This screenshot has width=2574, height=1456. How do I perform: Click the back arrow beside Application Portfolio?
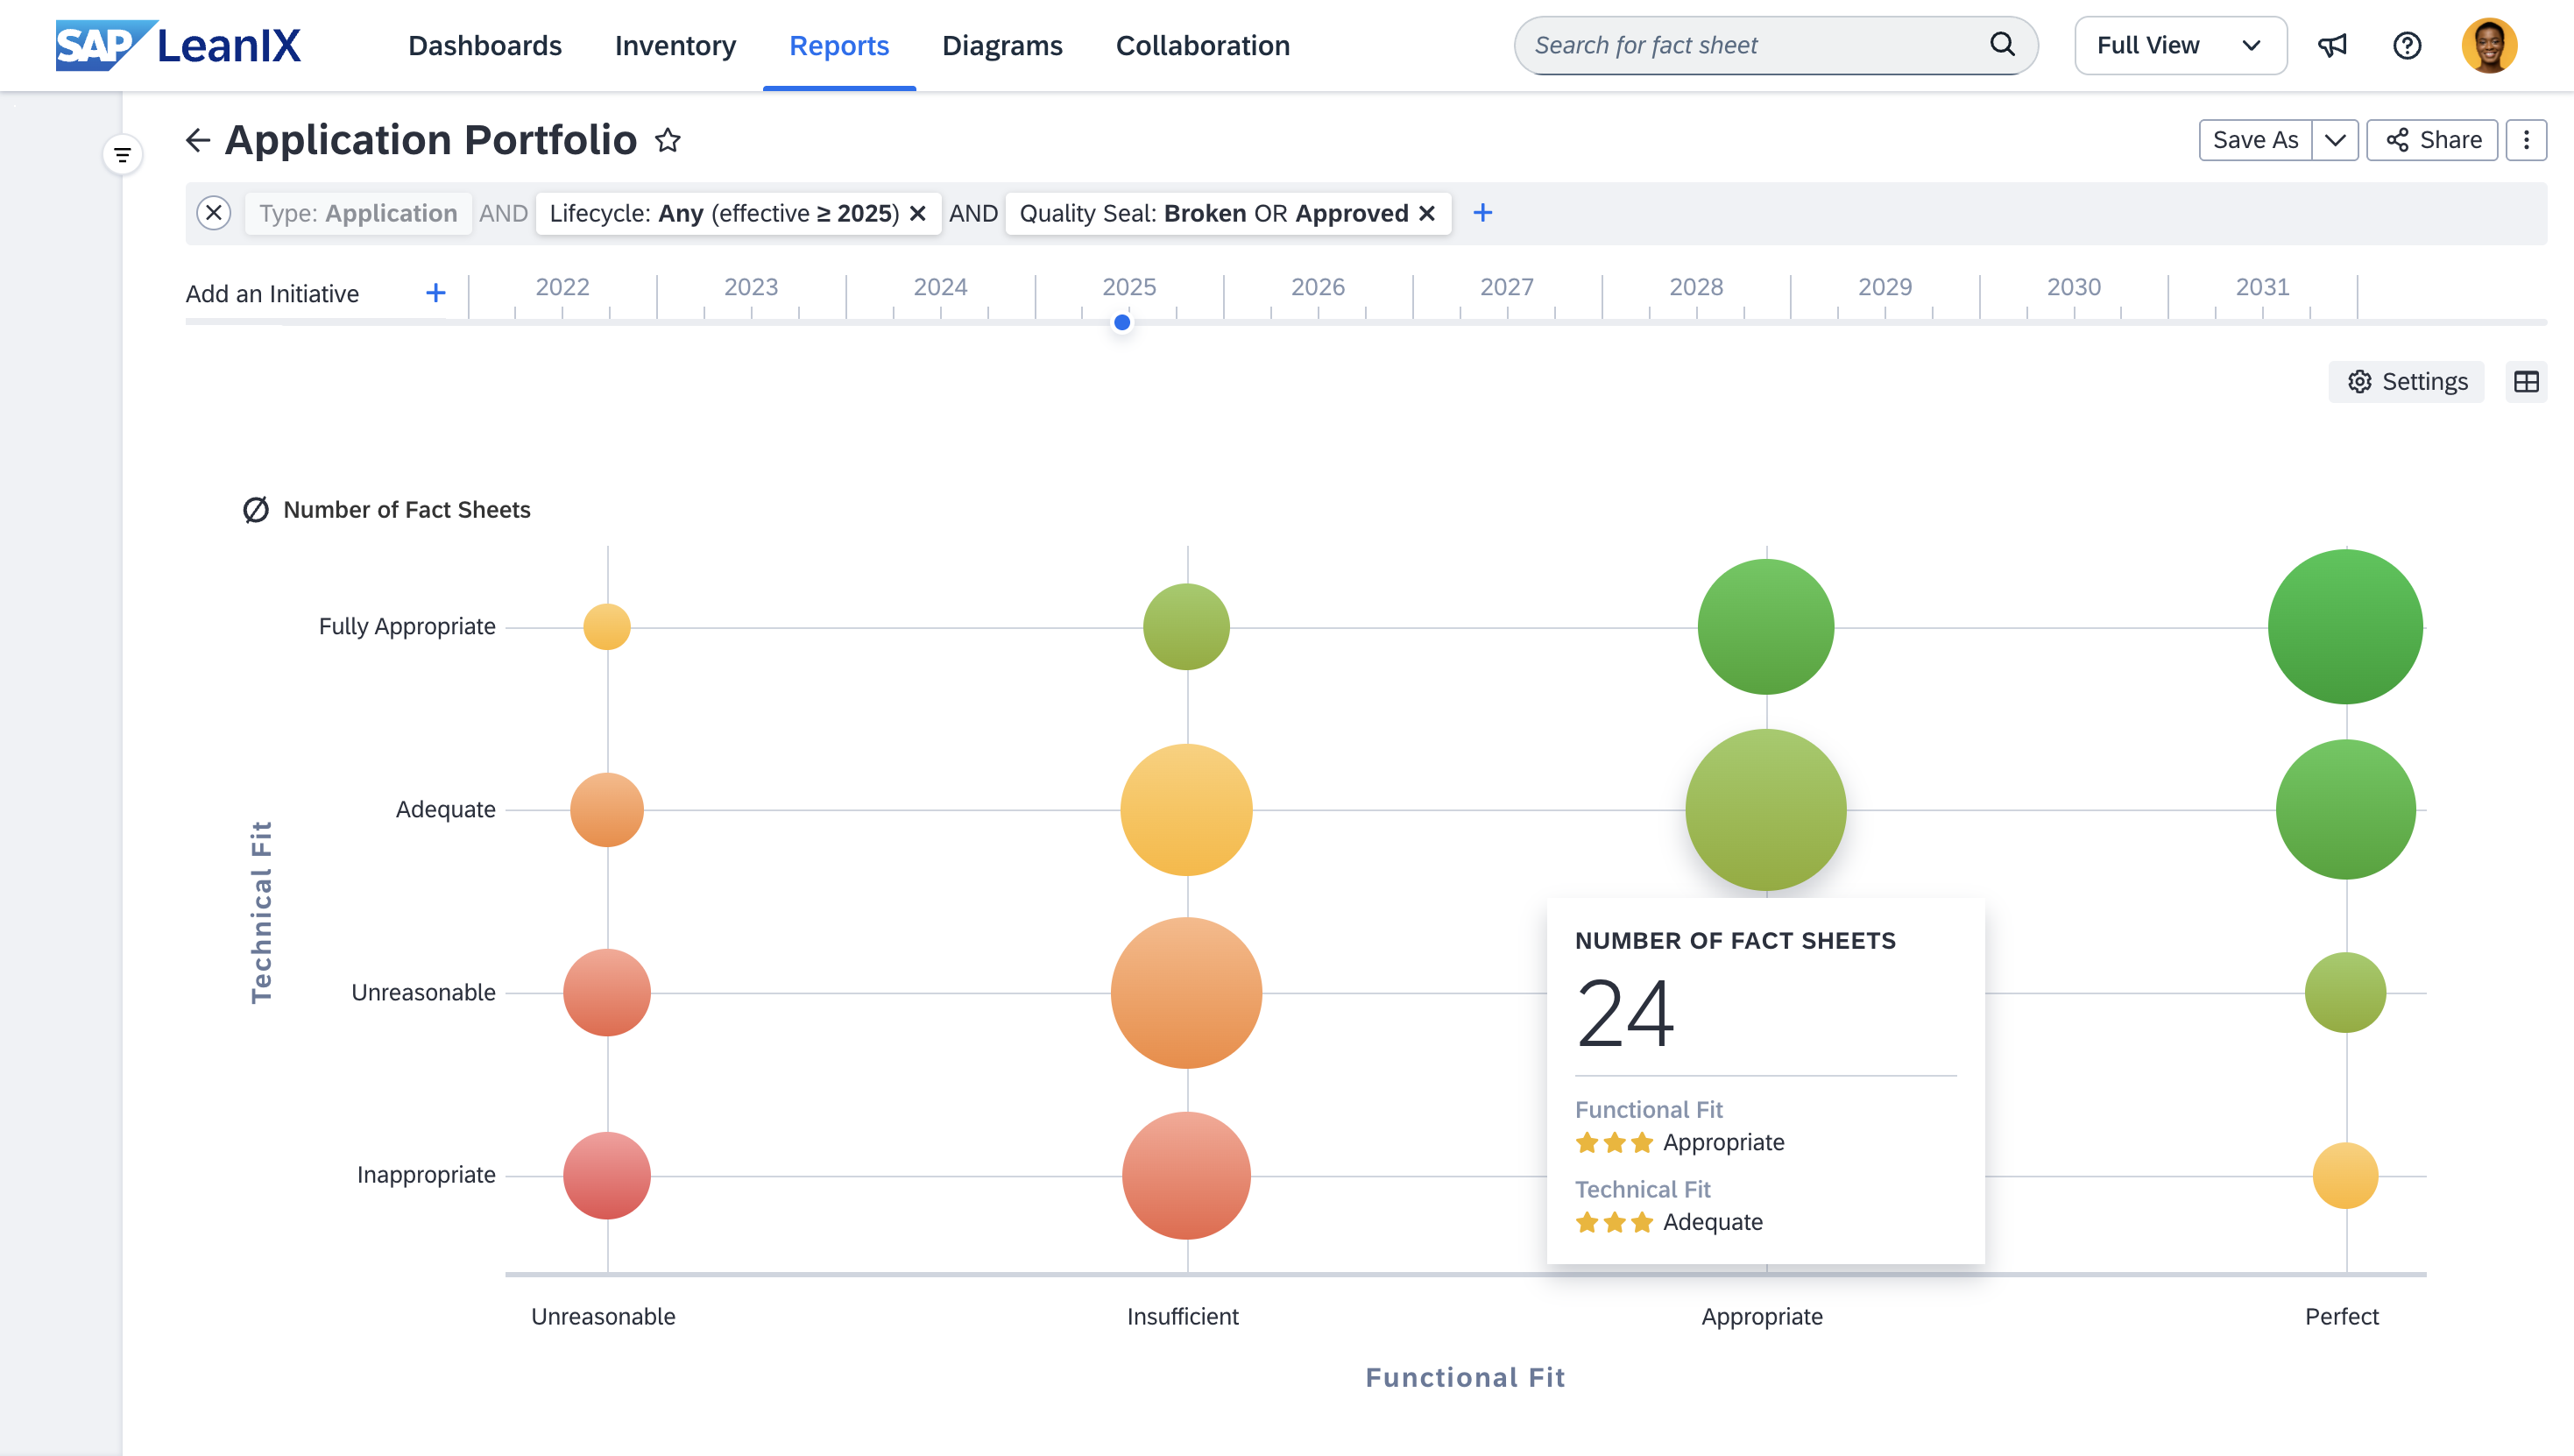click(198, 140)
